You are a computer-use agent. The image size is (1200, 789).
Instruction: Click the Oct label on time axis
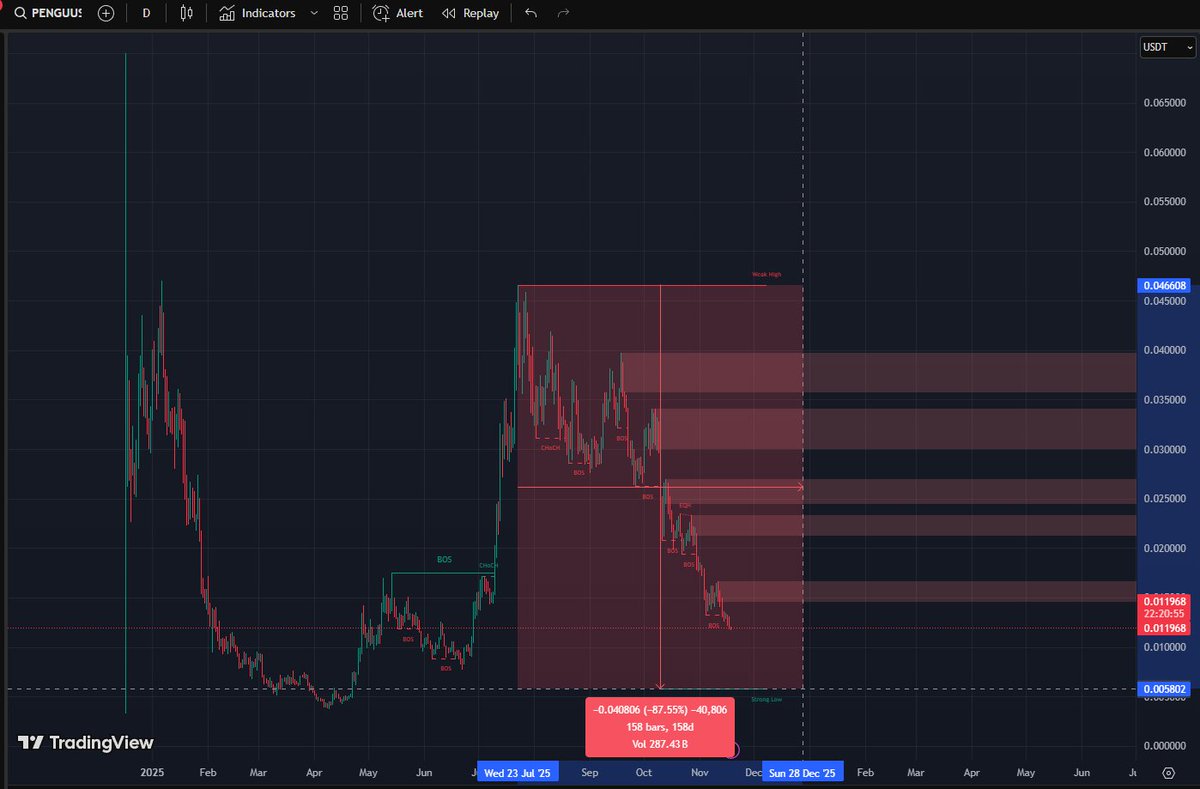(x=643, y=773)
